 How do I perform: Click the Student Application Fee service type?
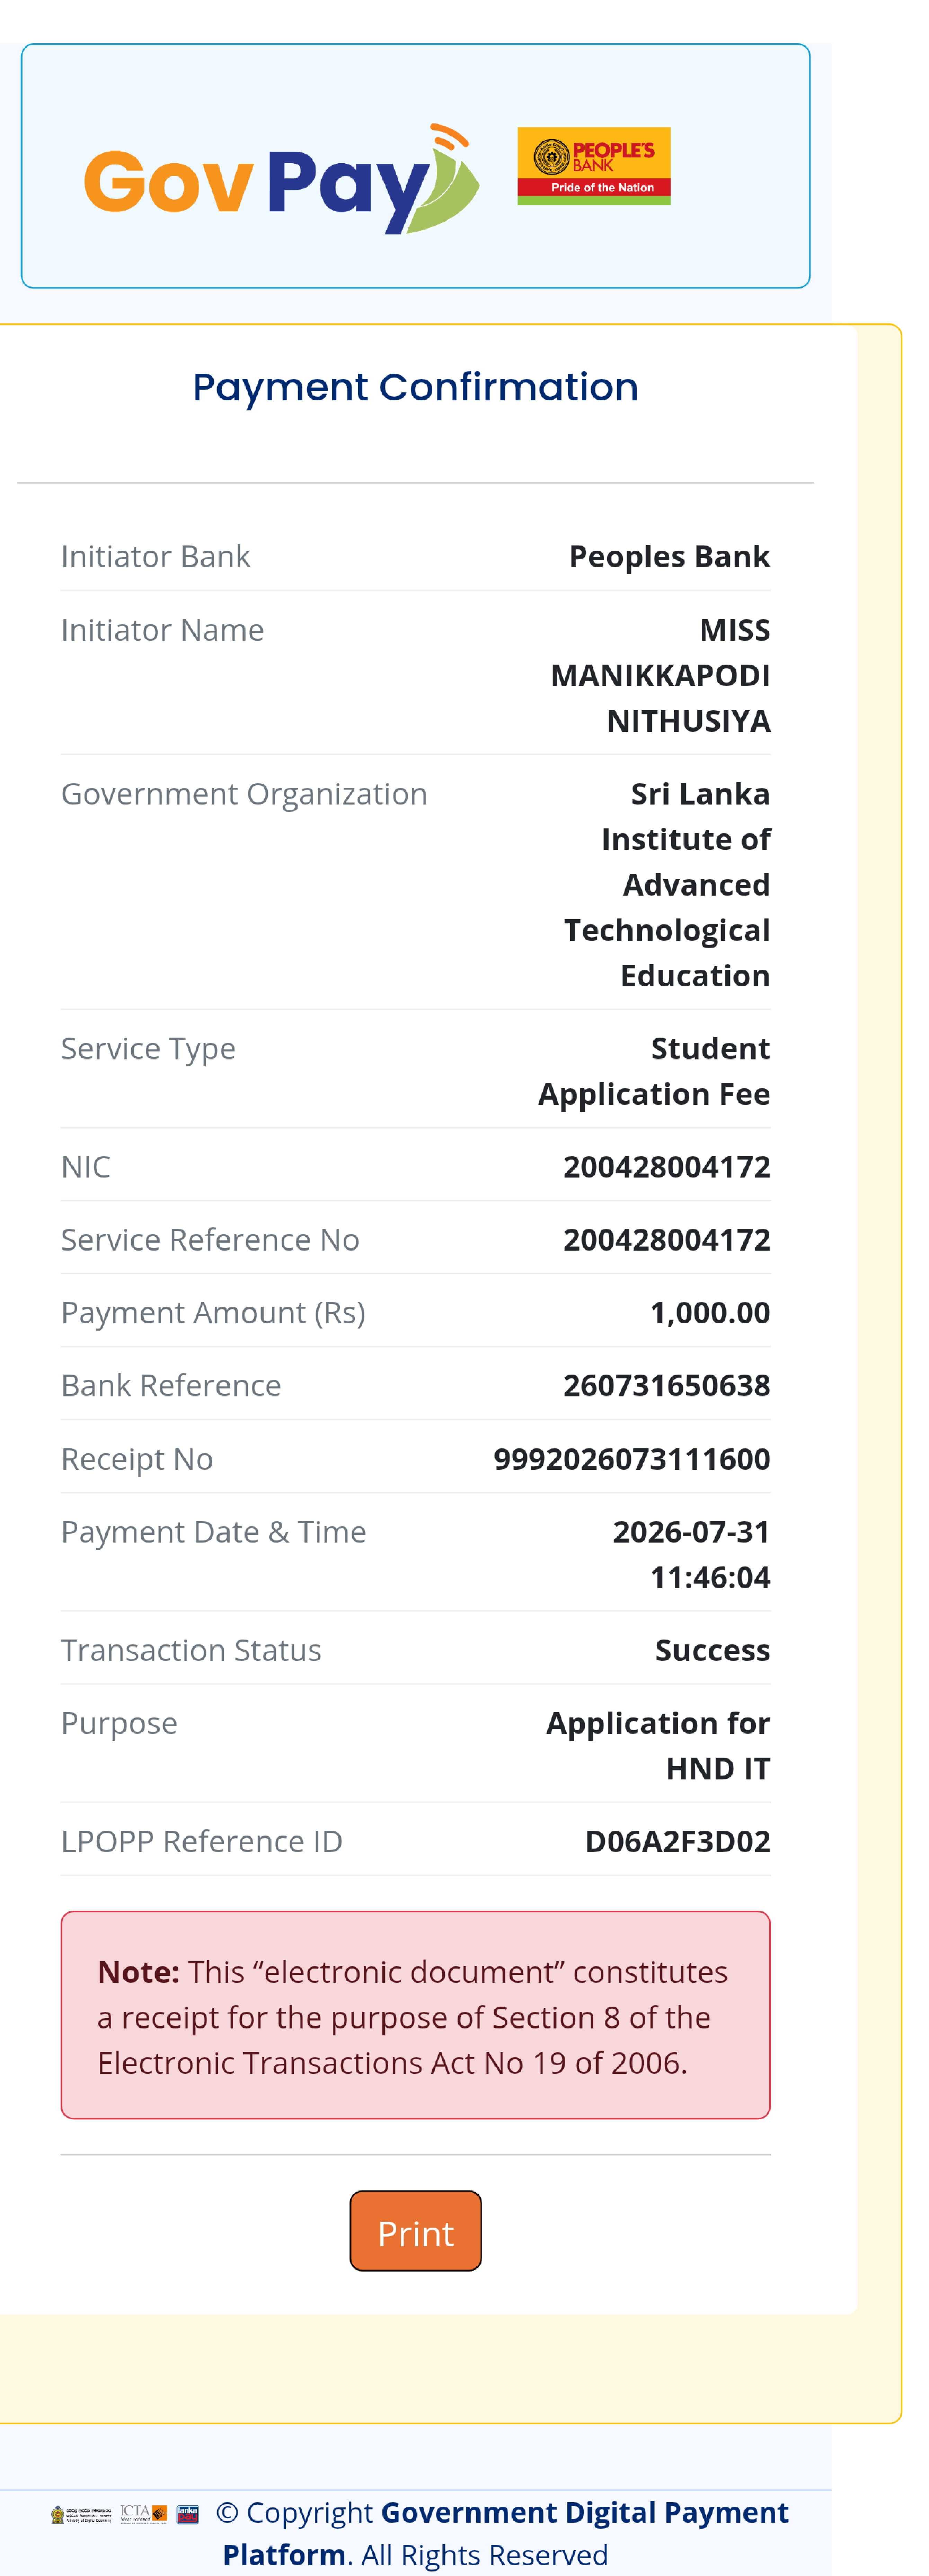[x=654, y=1071]
